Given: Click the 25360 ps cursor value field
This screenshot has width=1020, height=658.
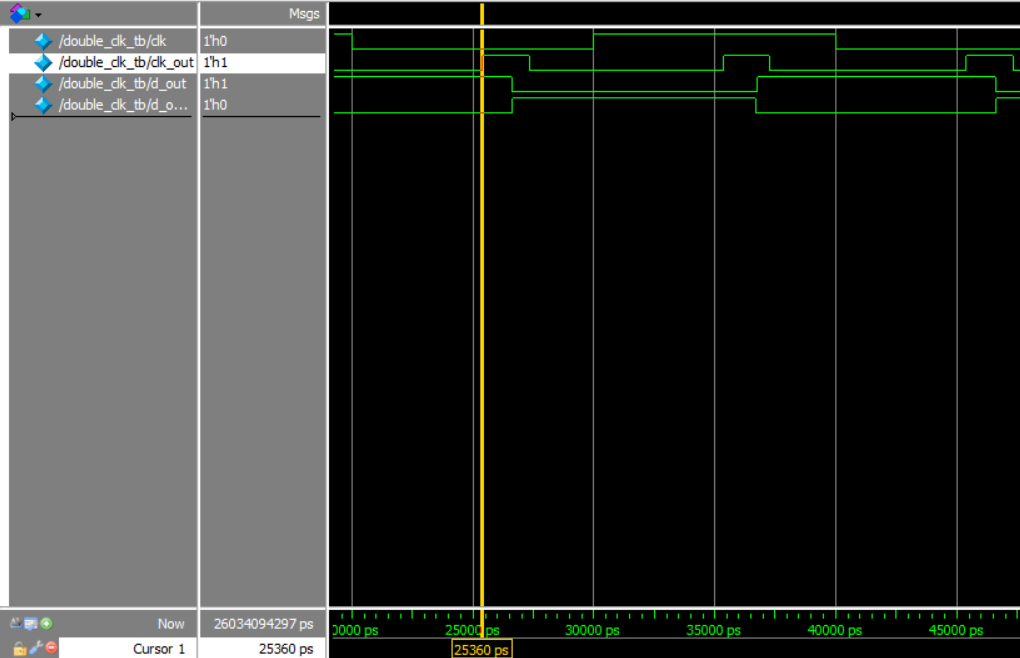Looking at the screenshot, I should point(263,648).
